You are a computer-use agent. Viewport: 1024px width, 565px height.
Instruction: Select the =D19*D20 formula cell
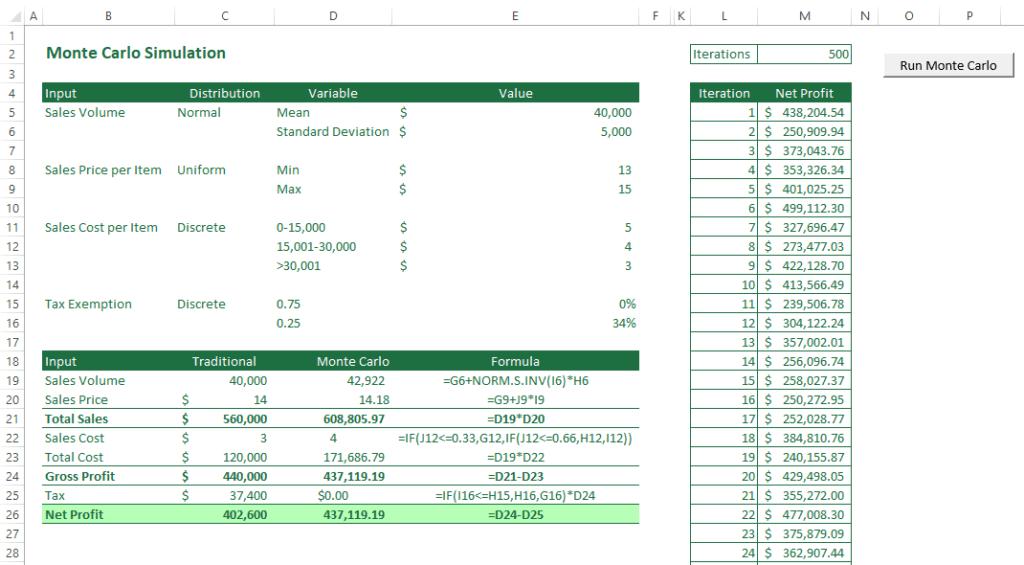(x=515, y=419)
